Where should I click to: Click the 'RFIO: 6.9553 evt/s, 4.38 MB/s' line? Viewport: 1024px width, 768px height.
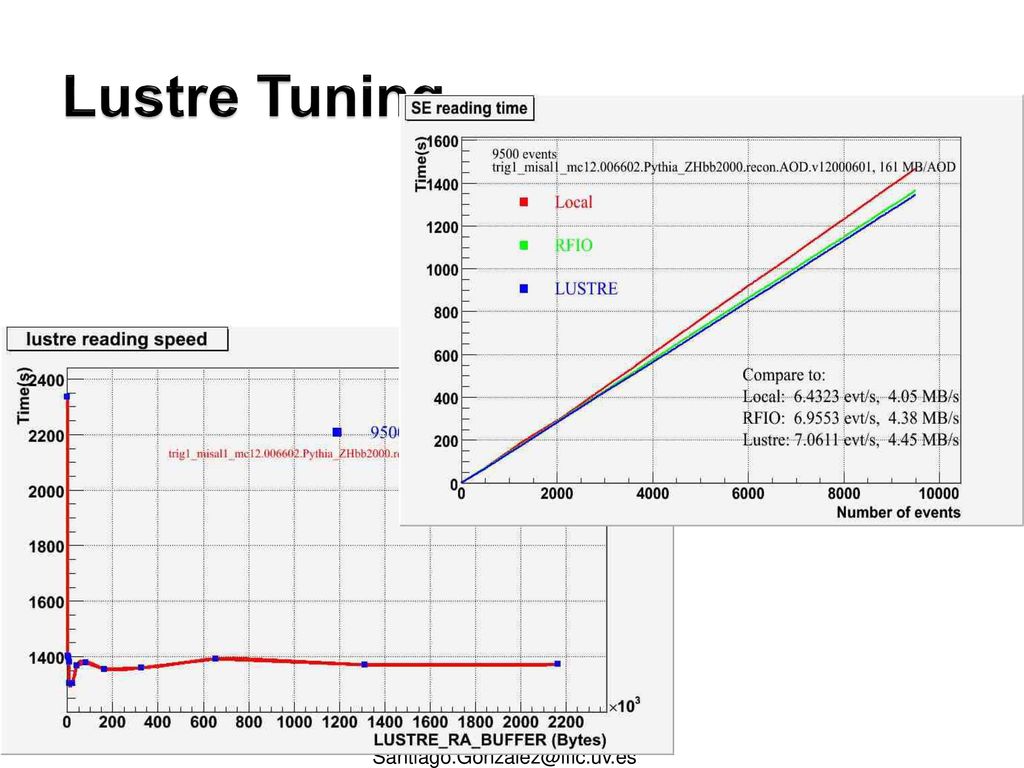click(x=851, y=418)
